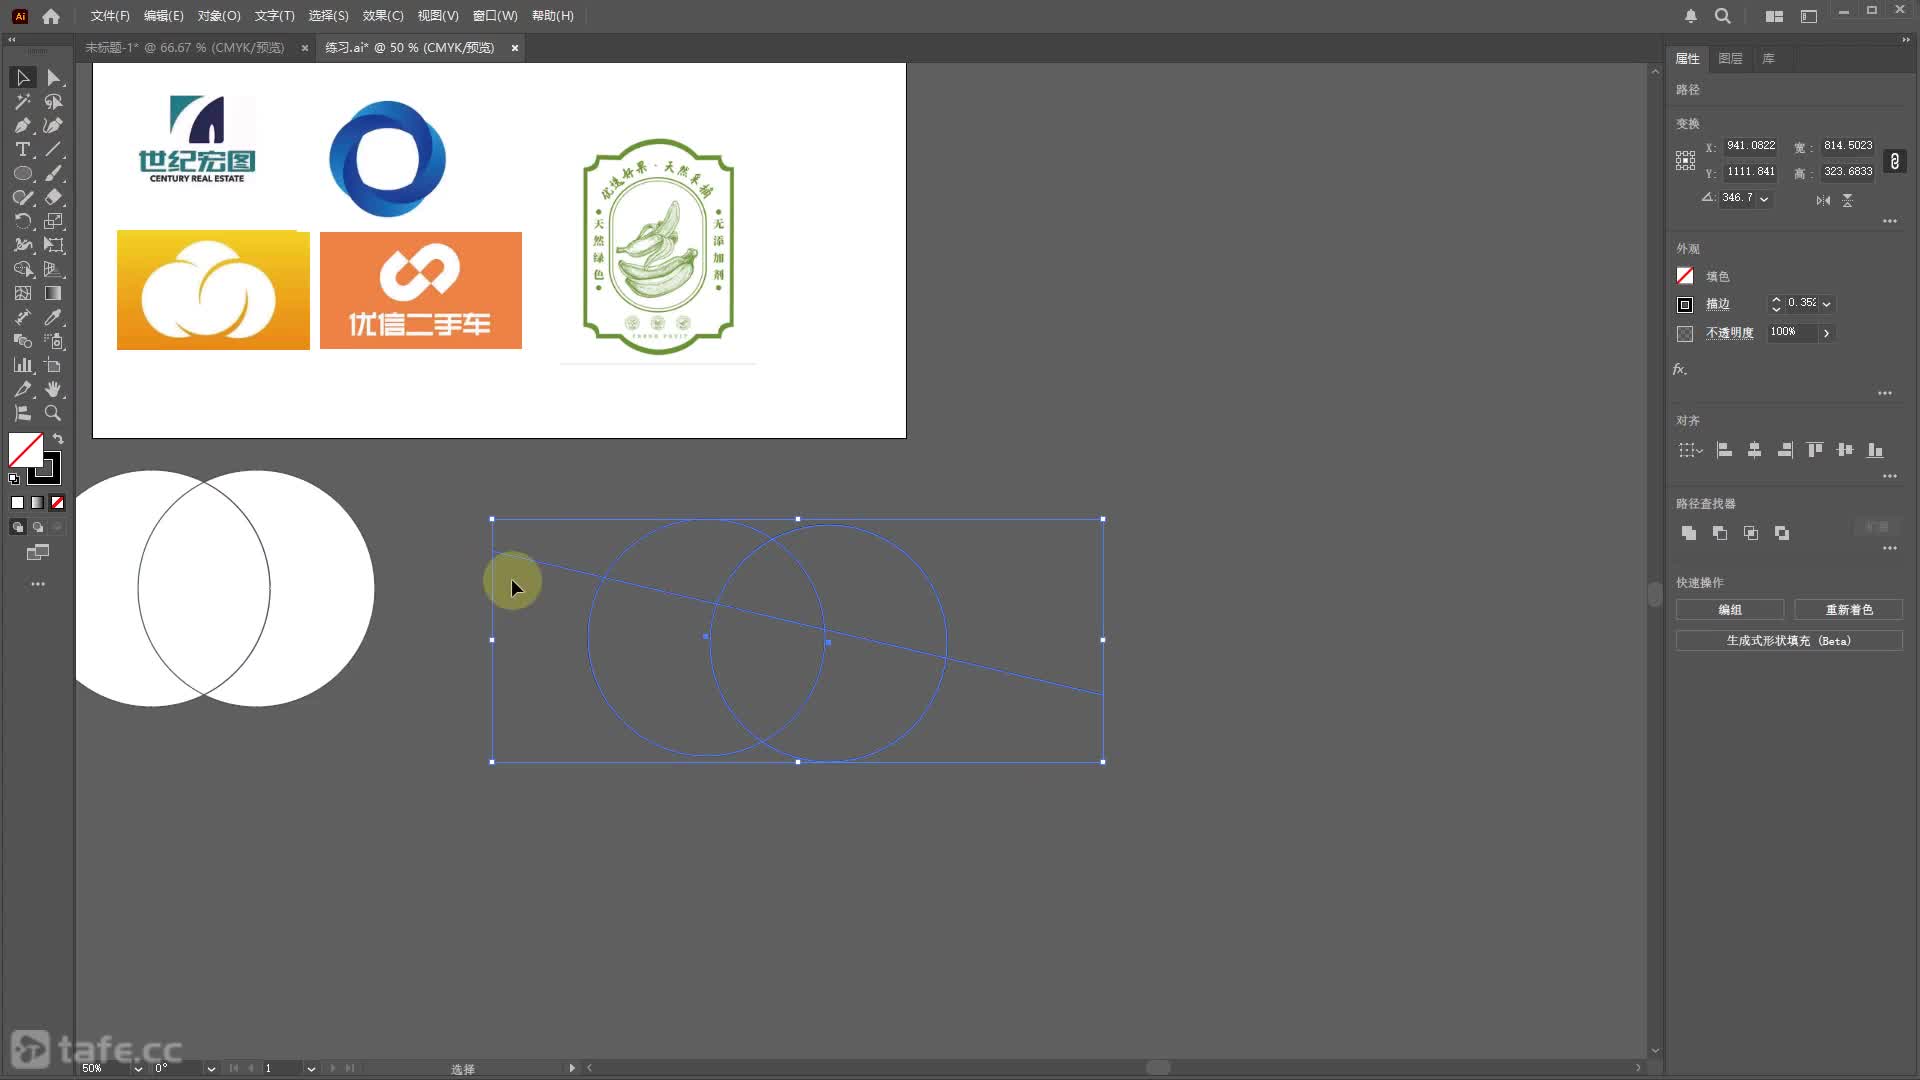
Task: Choose the Ellipse tool
Action: (x=22, y=173)
